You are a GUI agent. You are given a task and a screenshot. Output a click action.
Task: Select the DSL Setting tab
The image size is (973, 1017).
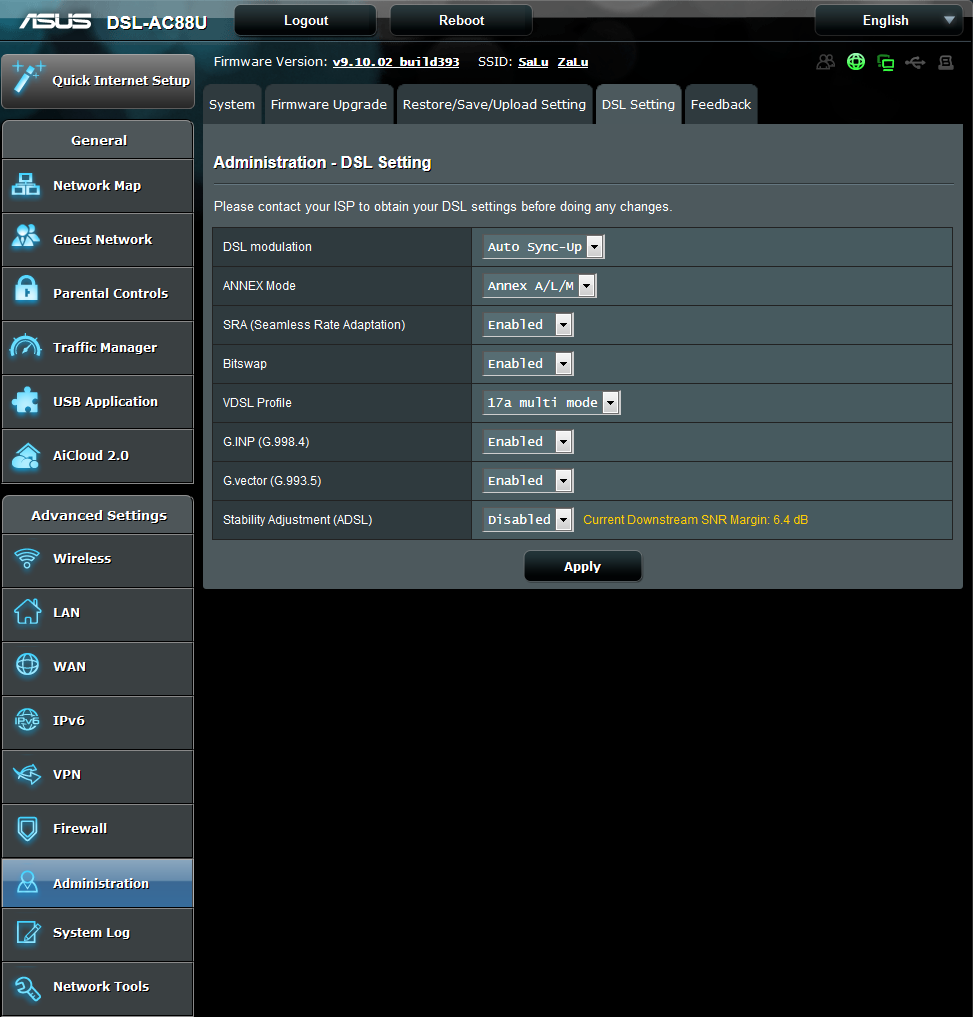pos(638,104)
